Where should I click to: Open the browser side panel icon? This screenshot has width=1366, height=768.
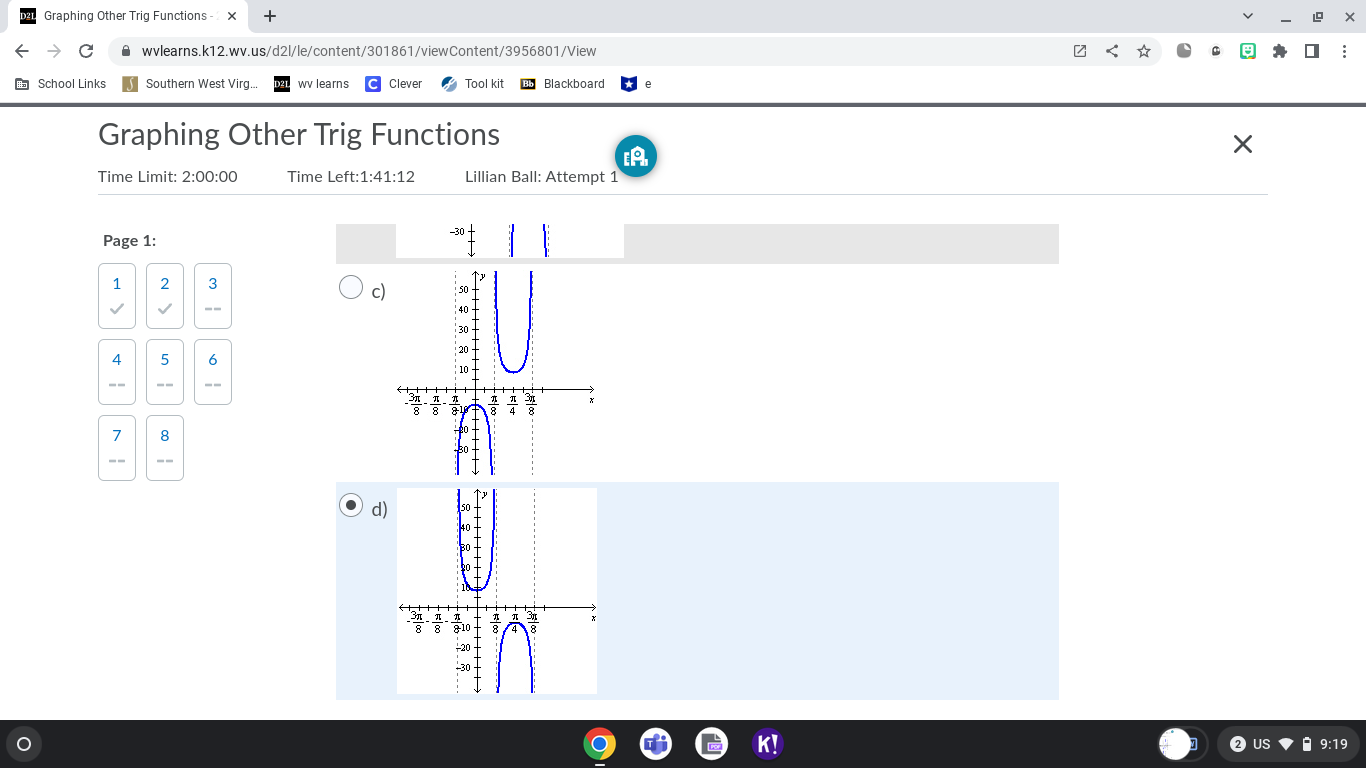pos(1312,51)
